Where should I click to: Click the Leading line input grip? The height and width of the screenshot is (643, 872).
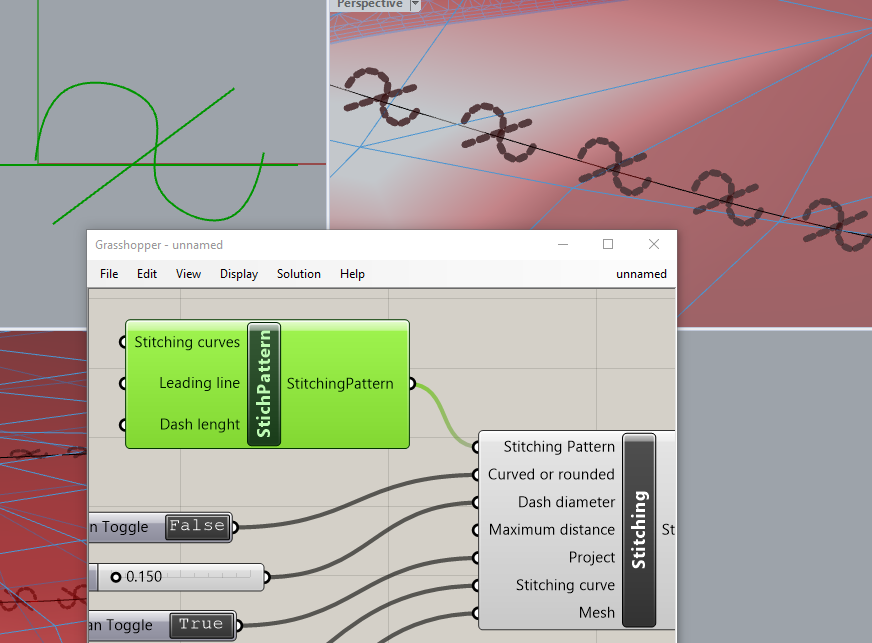123,383
